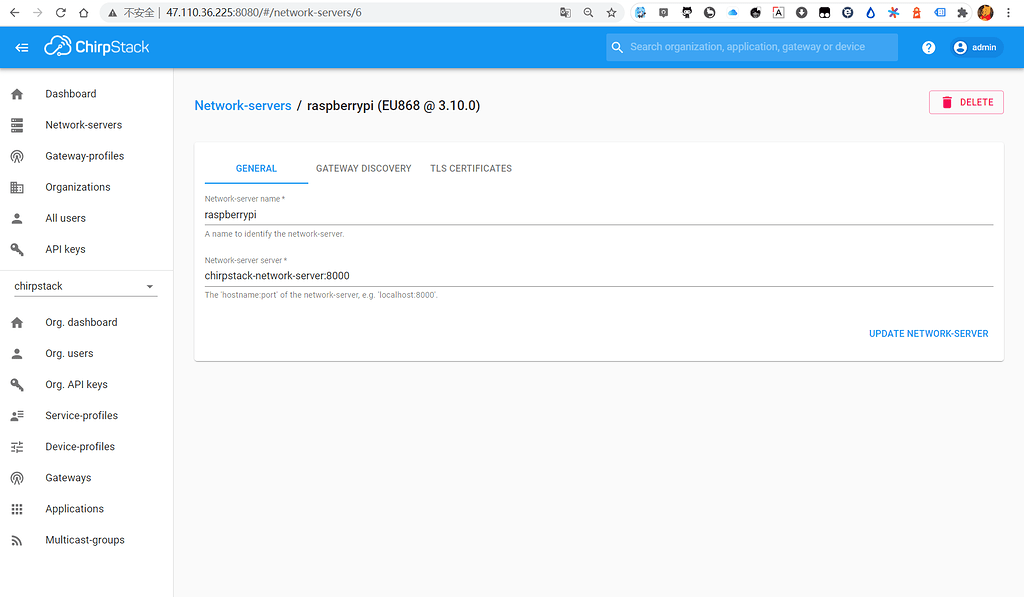Open the TLS CERTIFICATES tab
1024x597 pixels.
tap(471, 168)
